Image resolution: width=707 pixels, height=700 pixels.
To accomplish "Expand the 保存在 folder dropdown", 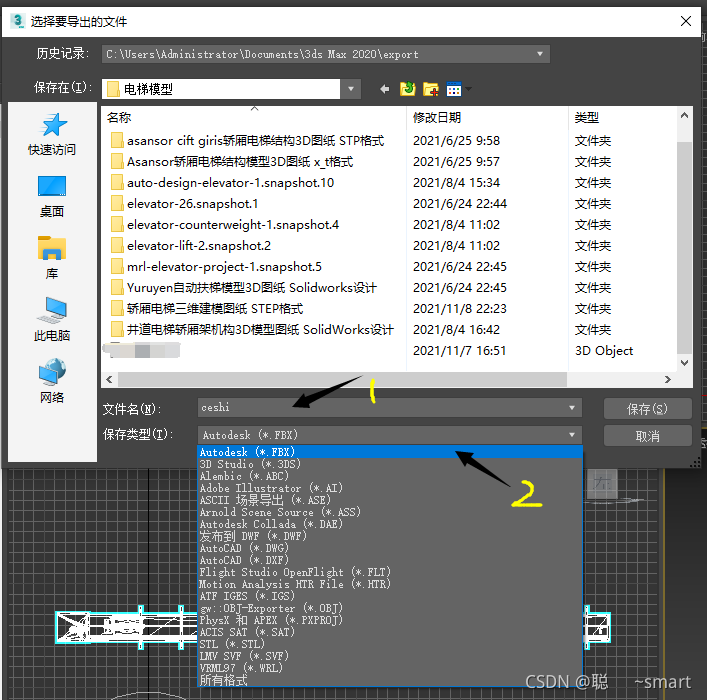I will click(351, 89).
